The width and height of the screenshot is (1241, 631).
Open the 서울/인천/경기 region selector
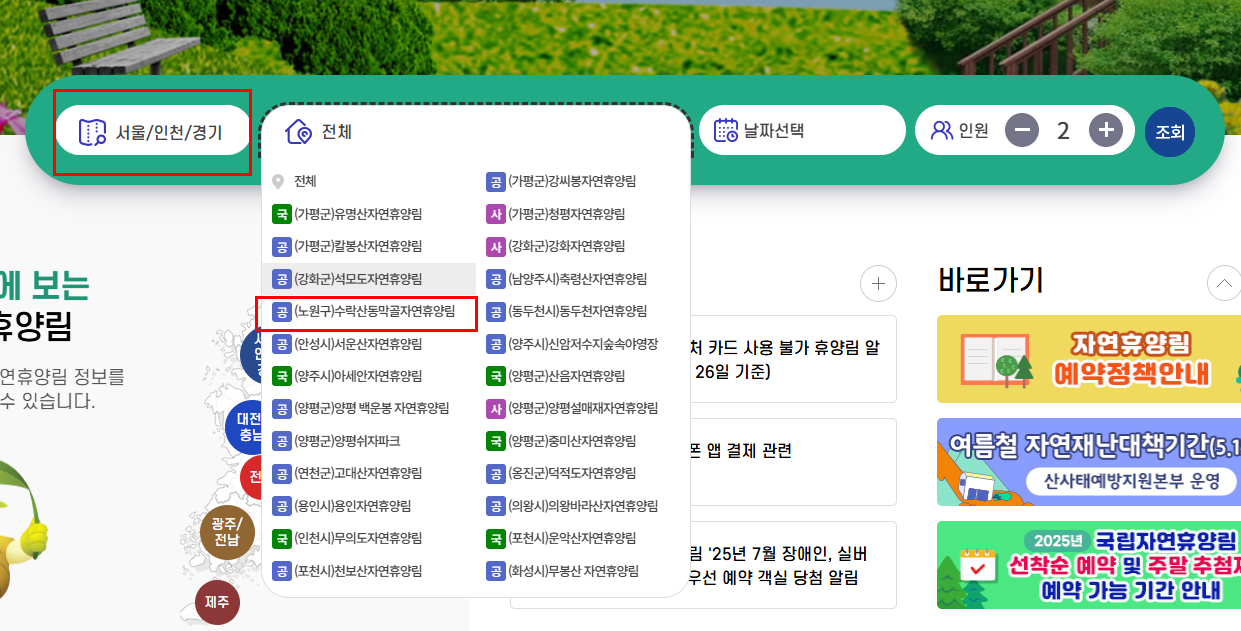pos(152,131)
